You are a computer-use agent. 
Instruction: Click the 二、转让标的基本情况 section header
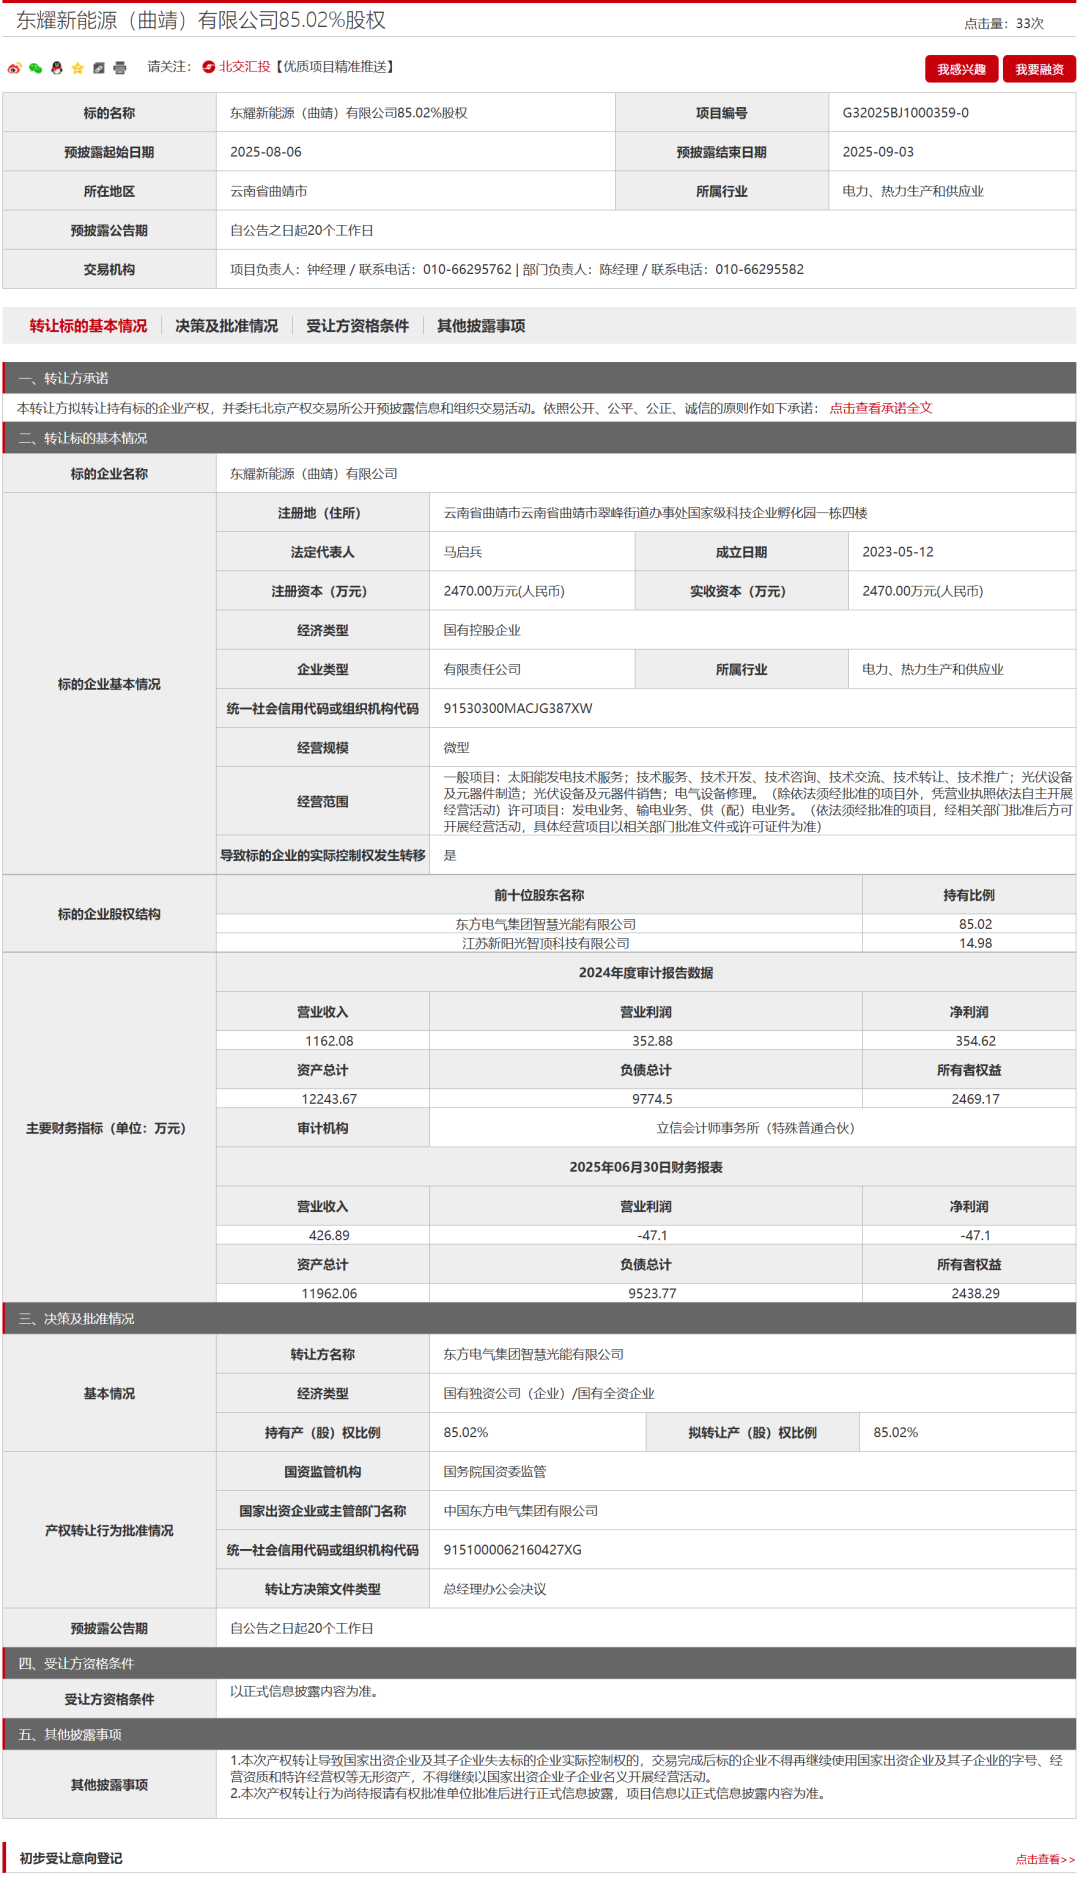pyautogui.click(x=539, y=438)
